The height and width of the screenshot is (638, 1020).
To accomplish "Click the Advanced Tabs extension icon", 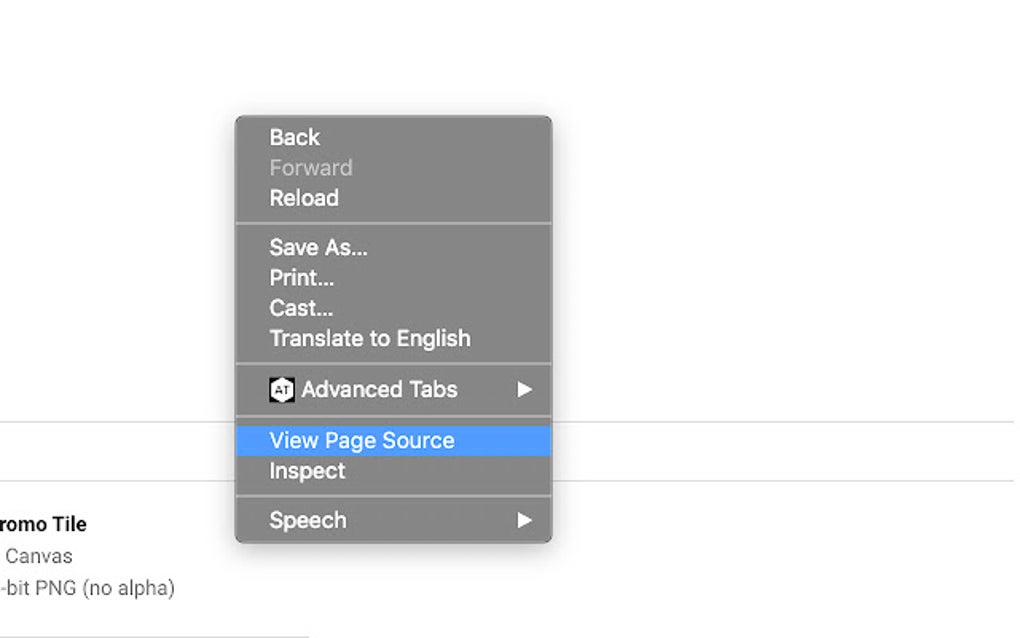I will coord(283,390).
